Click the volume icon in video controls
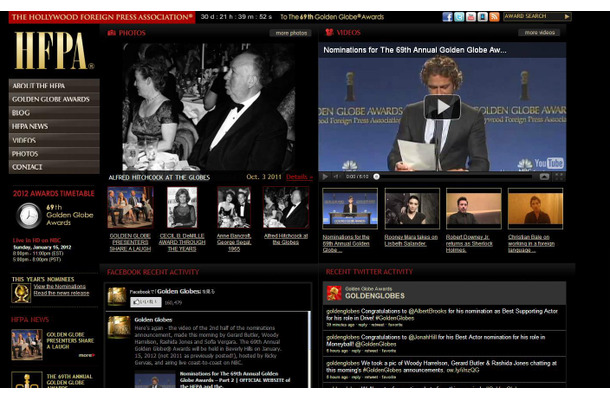This screenshot has height=400, width=610. (x=336, y=177)
